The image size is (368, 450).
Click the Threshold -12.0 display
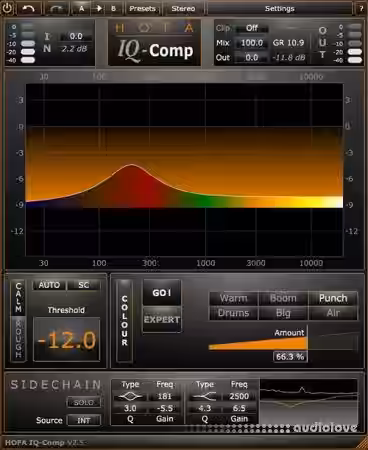67,340
